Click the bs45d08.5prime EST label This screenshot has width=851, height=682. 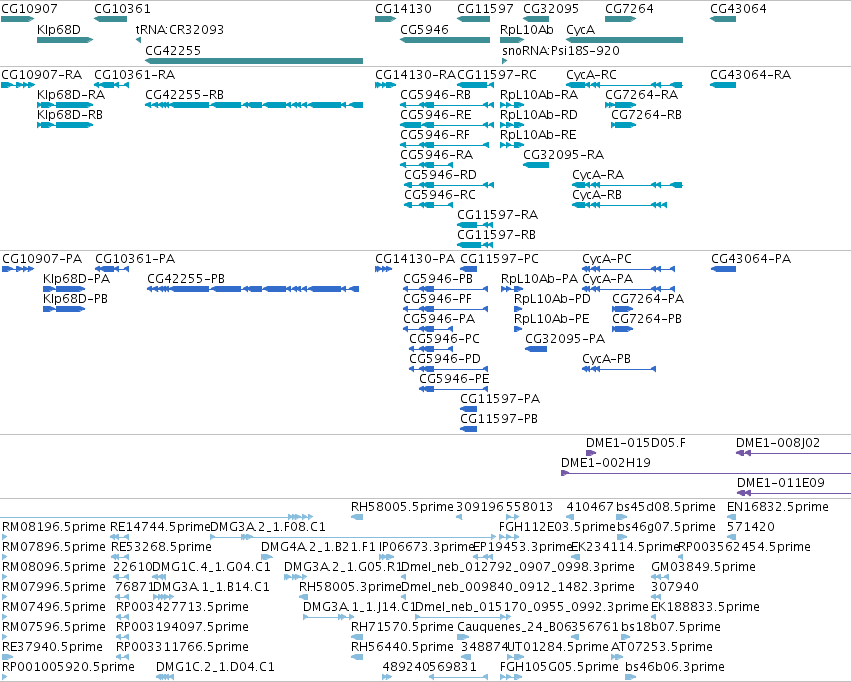(666, 506)
